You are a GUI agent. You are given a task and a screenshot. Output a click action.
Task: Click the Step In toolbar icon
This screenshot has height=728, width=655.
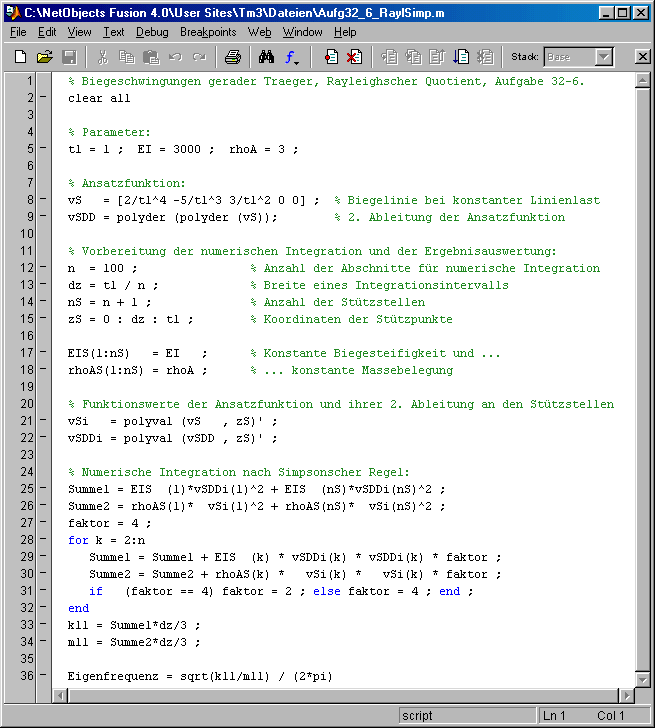point(413,57)
